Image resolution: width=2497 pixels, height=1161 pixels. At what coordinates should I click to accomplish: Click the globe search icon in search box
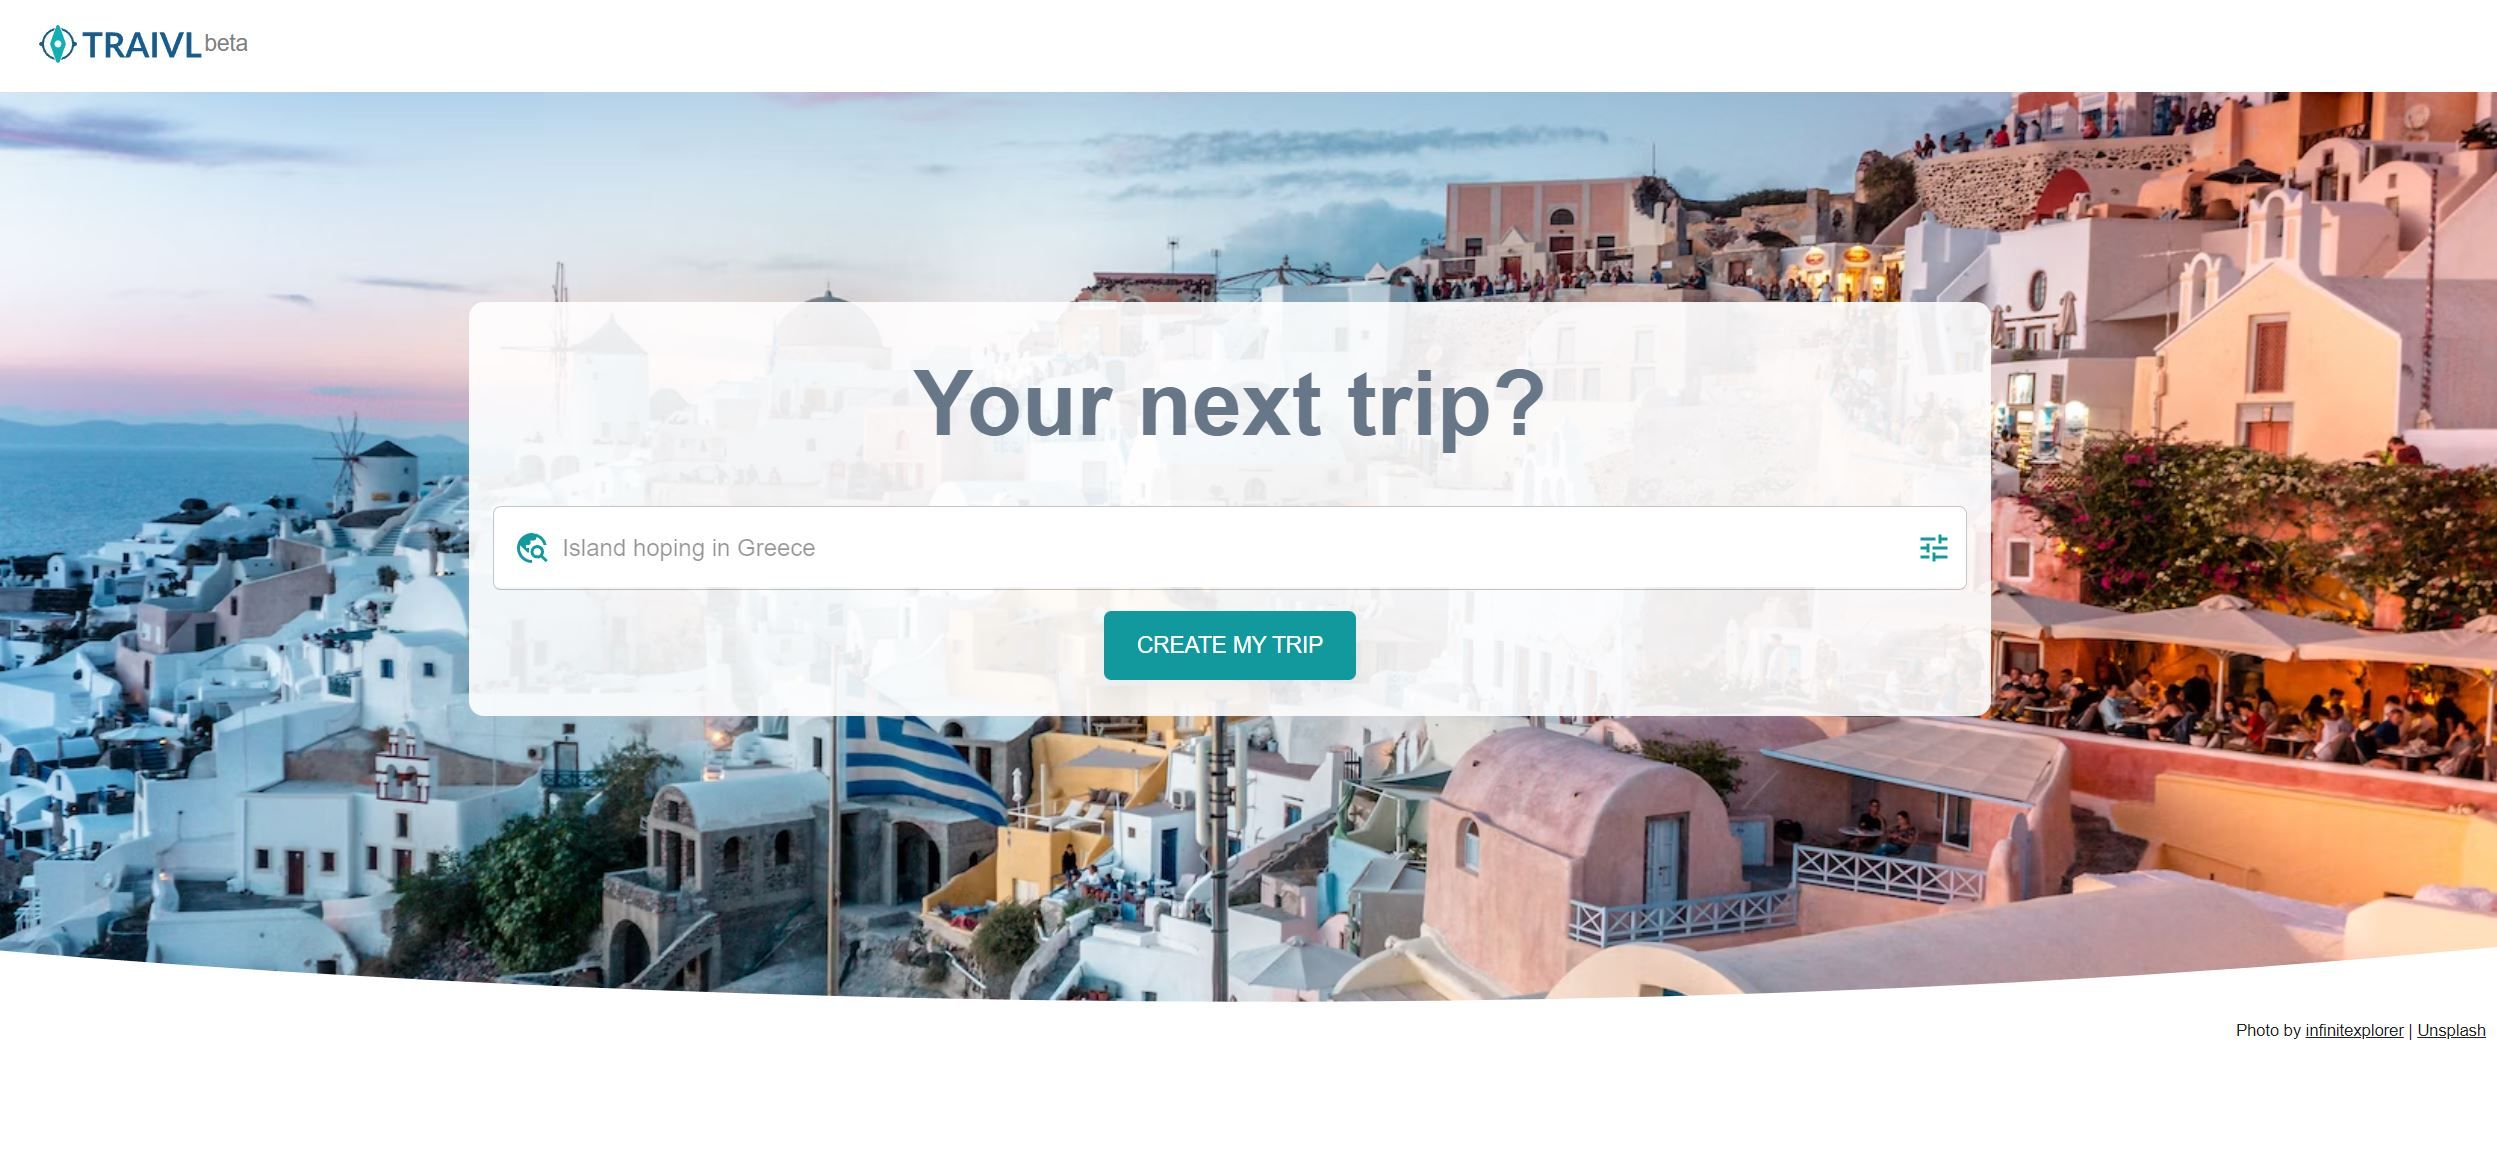531,548
